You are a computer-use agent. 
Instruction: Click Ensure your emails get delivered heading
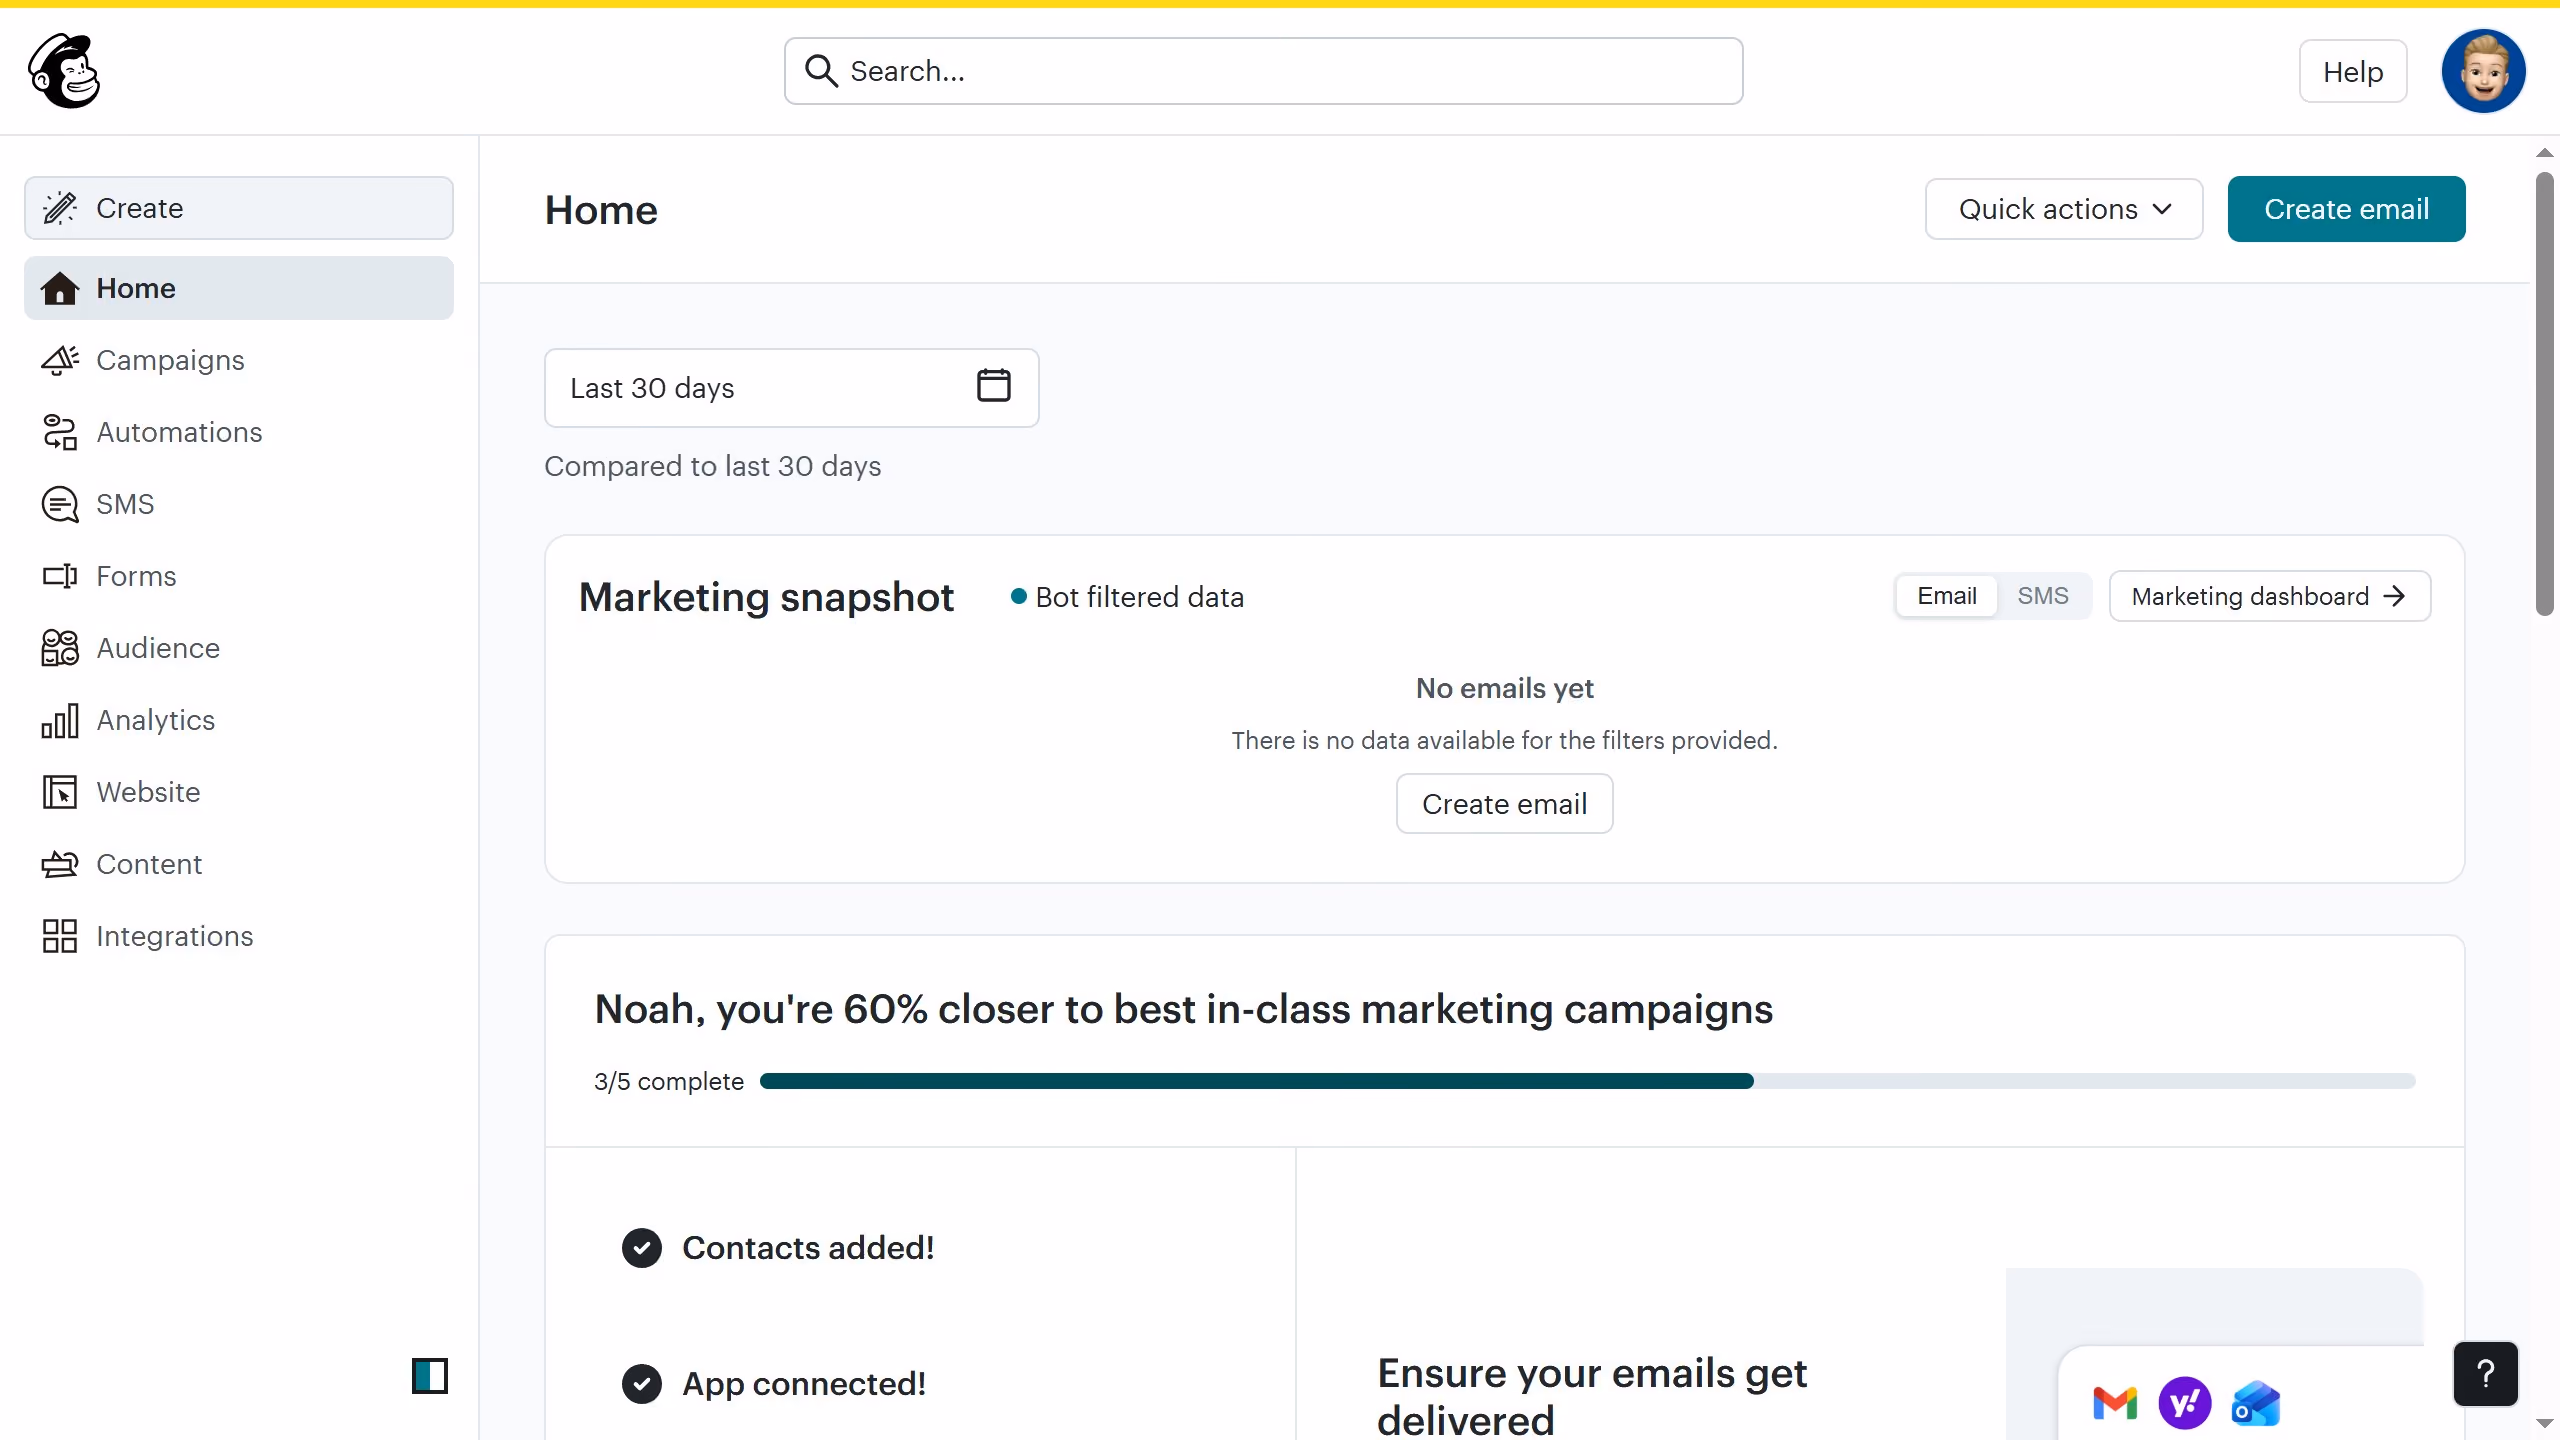tap(1592, 1396)
